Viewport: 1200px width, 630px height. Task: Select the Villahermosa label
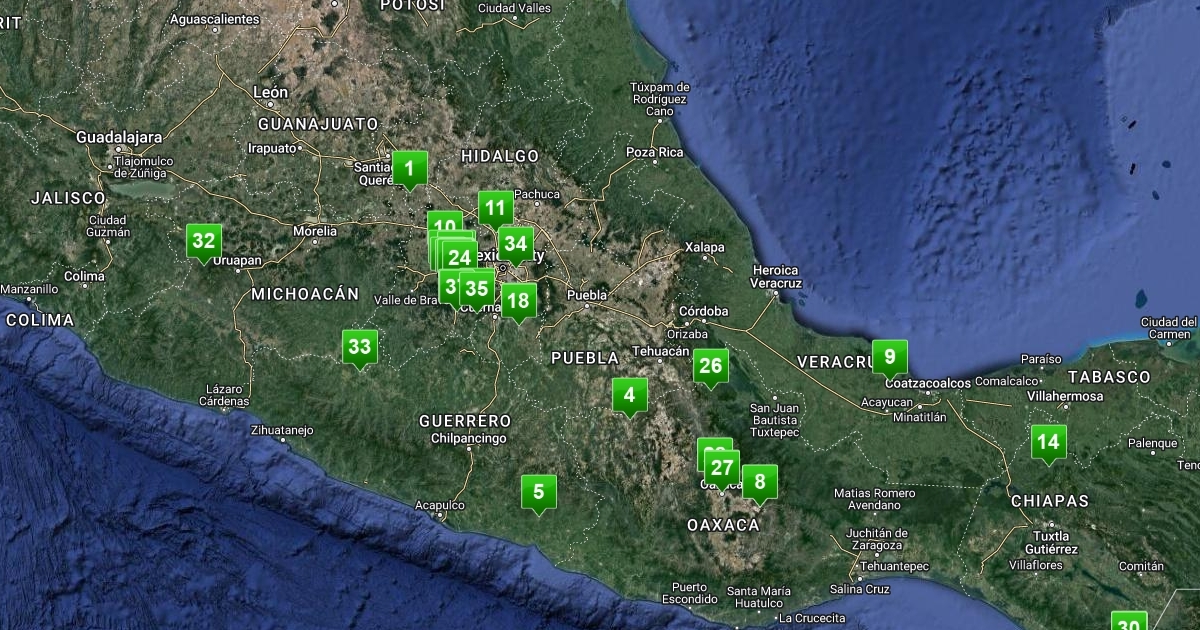(x=1065, y=396)
